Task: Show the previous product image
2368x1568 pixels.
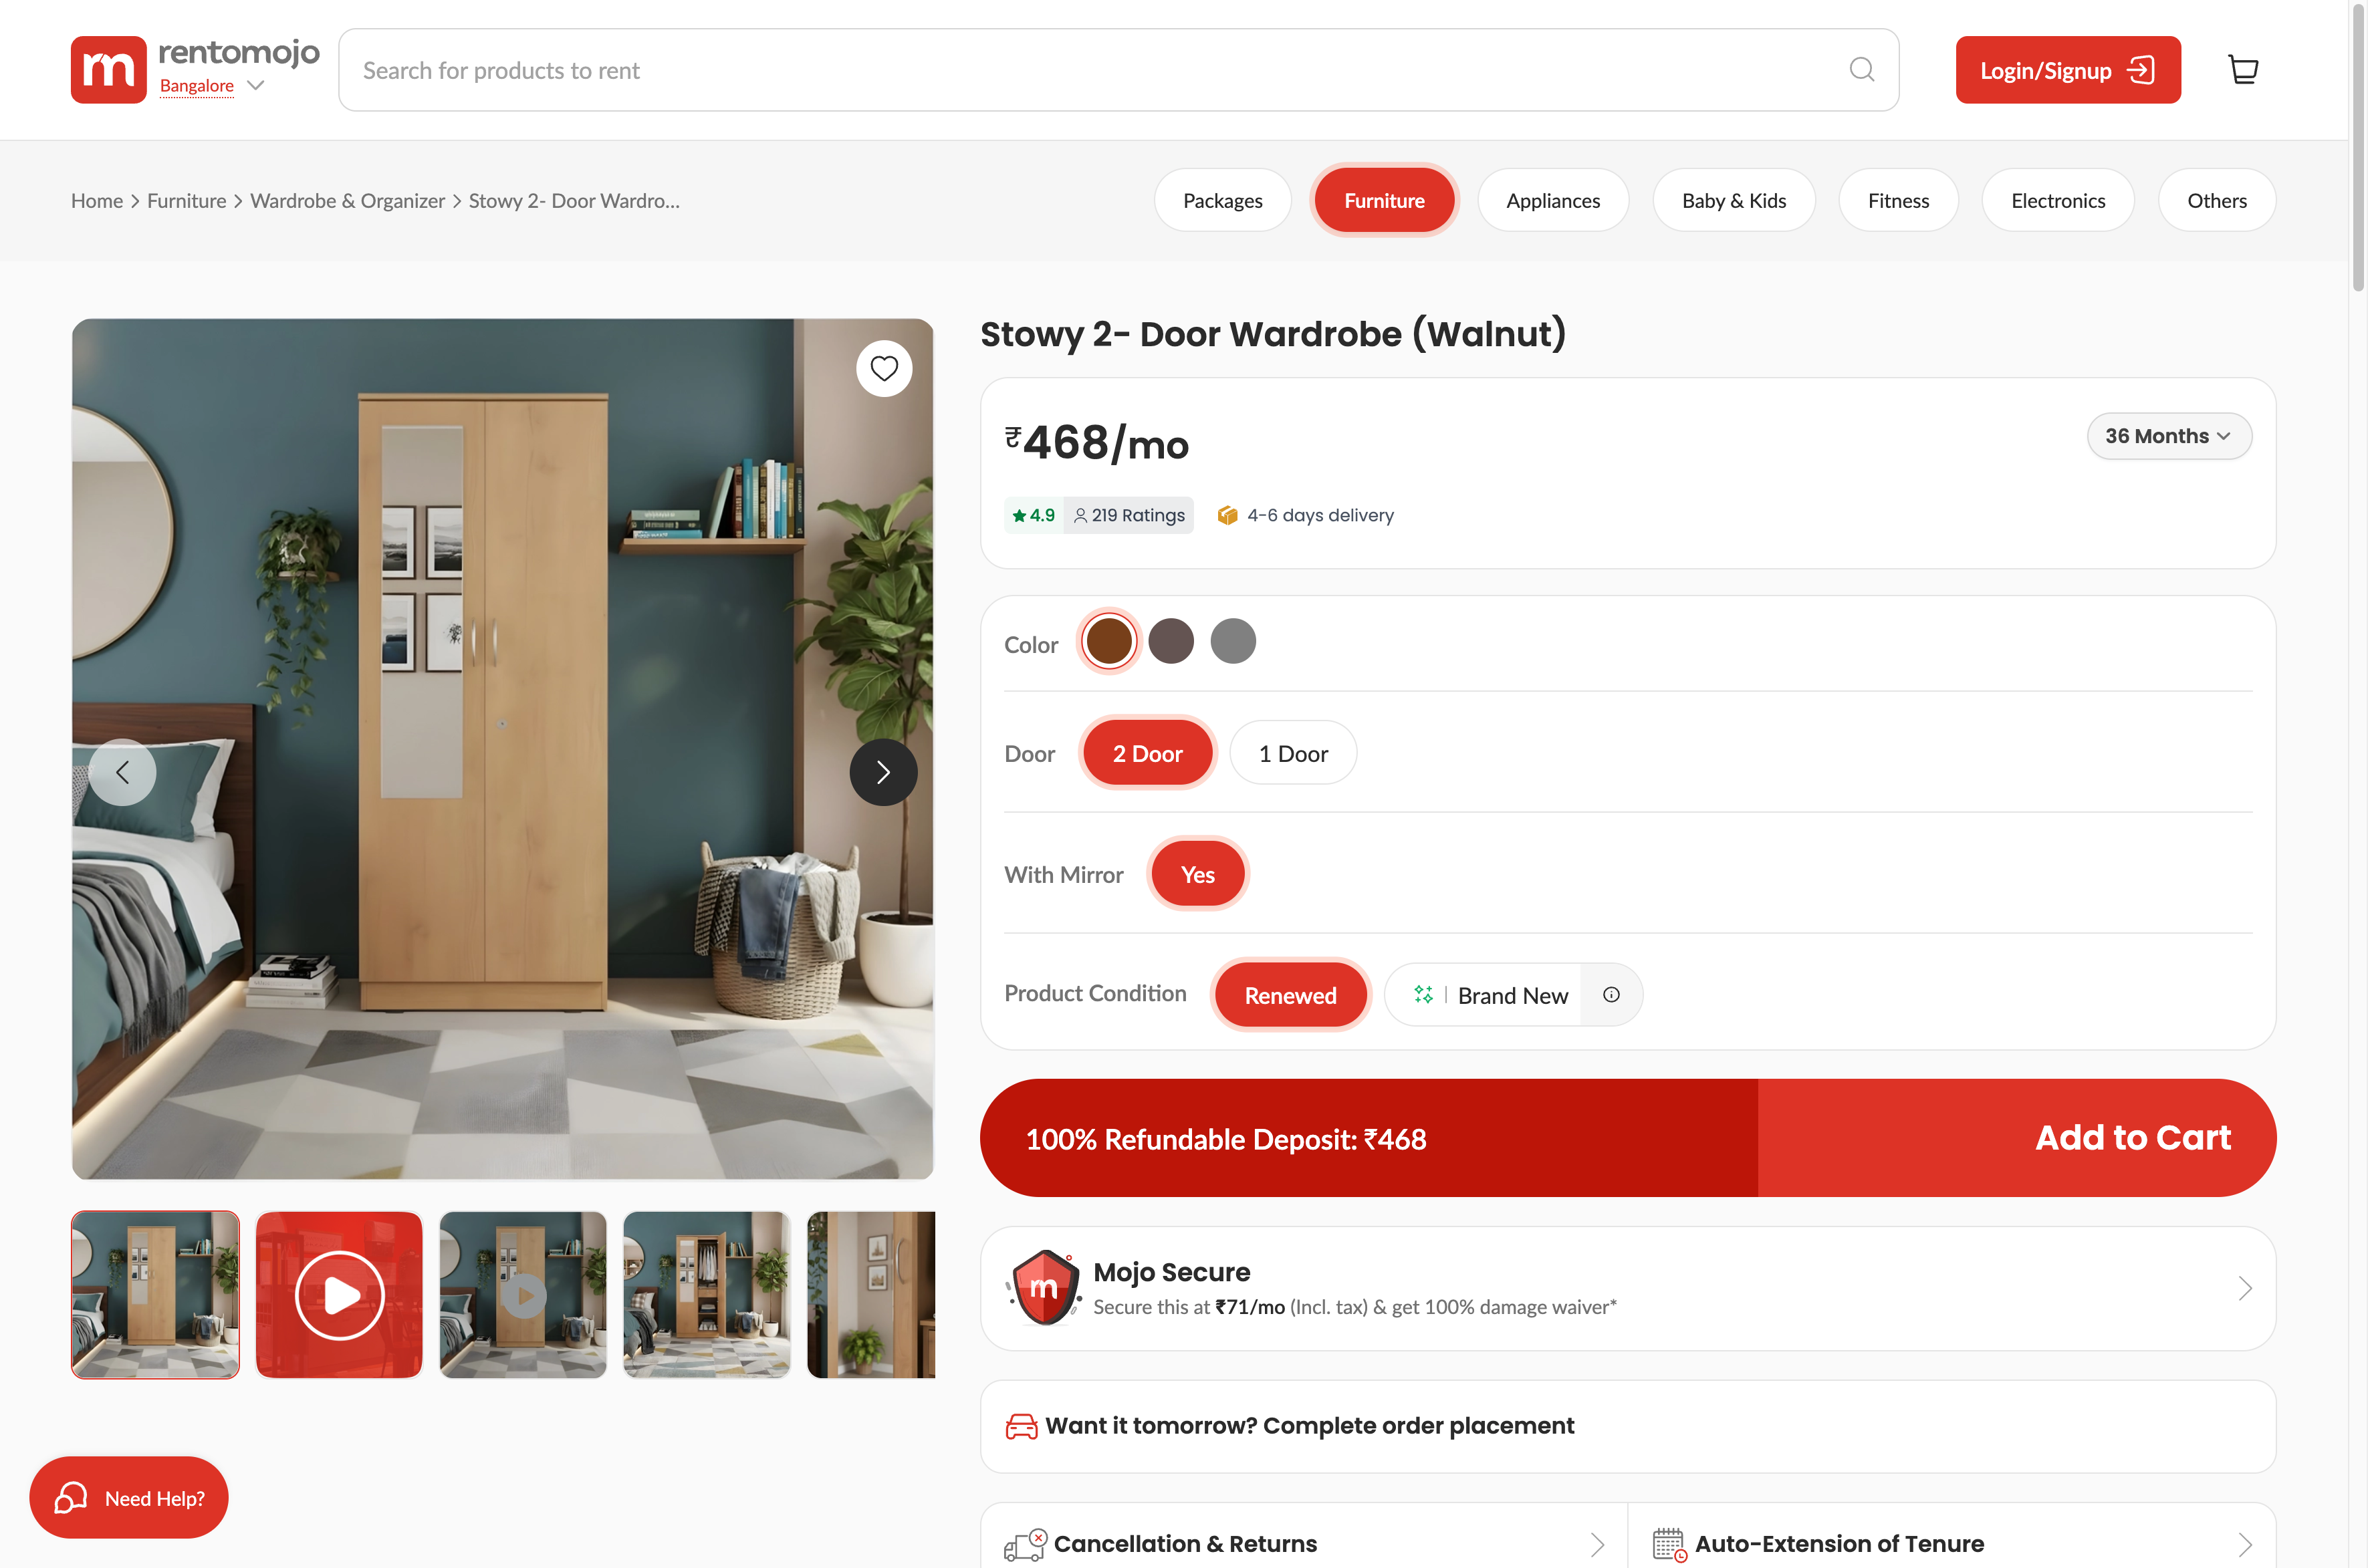Action: click(x=122, y=771)
